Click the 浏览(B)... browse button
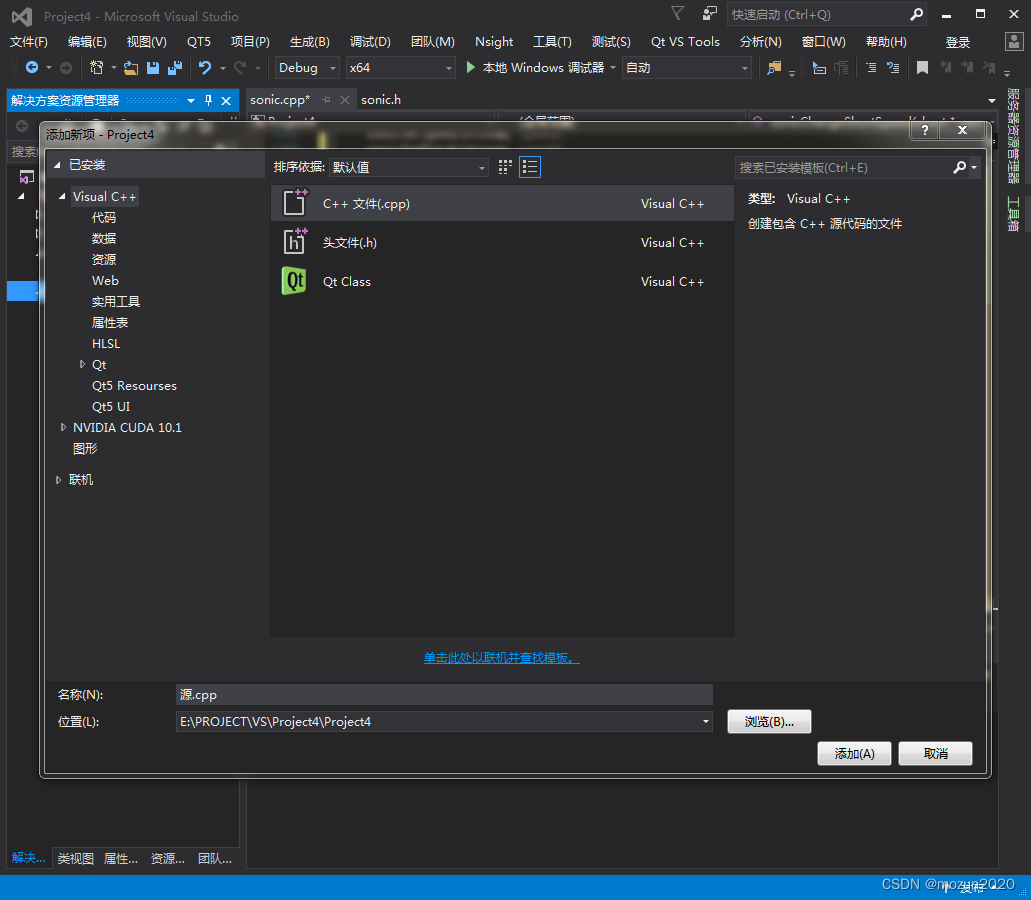1031x900 pixels. 769,721
